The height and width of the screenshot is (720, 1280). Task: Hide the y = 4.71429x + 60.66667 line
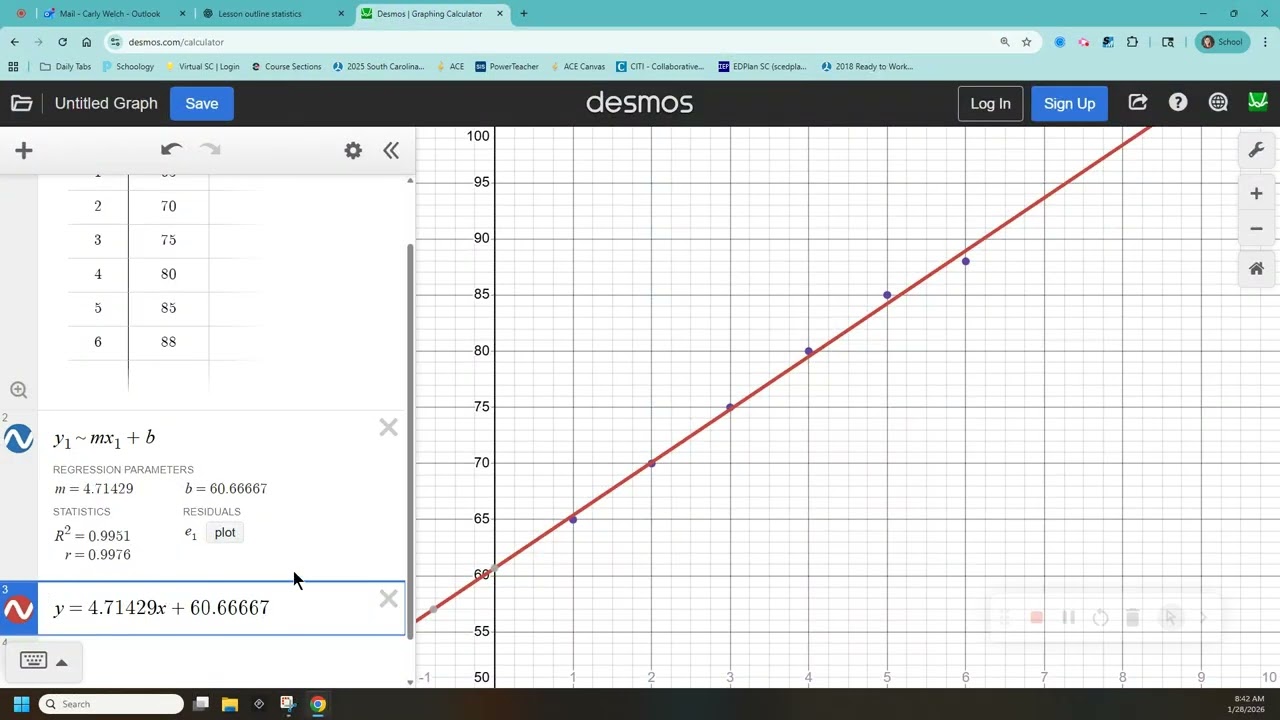19,609
